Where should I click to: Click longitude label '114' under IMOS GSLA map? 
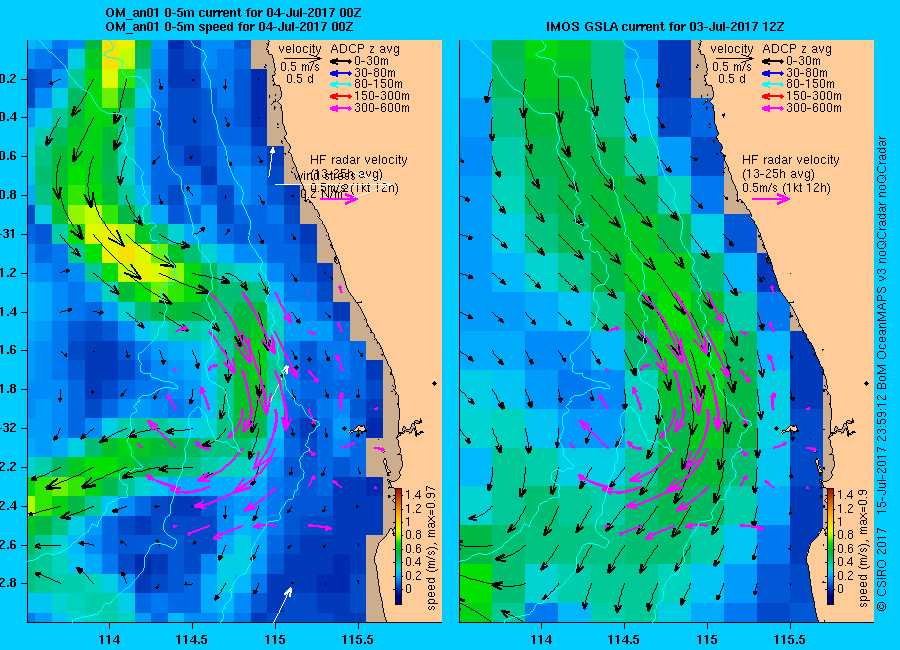point(541,639)
